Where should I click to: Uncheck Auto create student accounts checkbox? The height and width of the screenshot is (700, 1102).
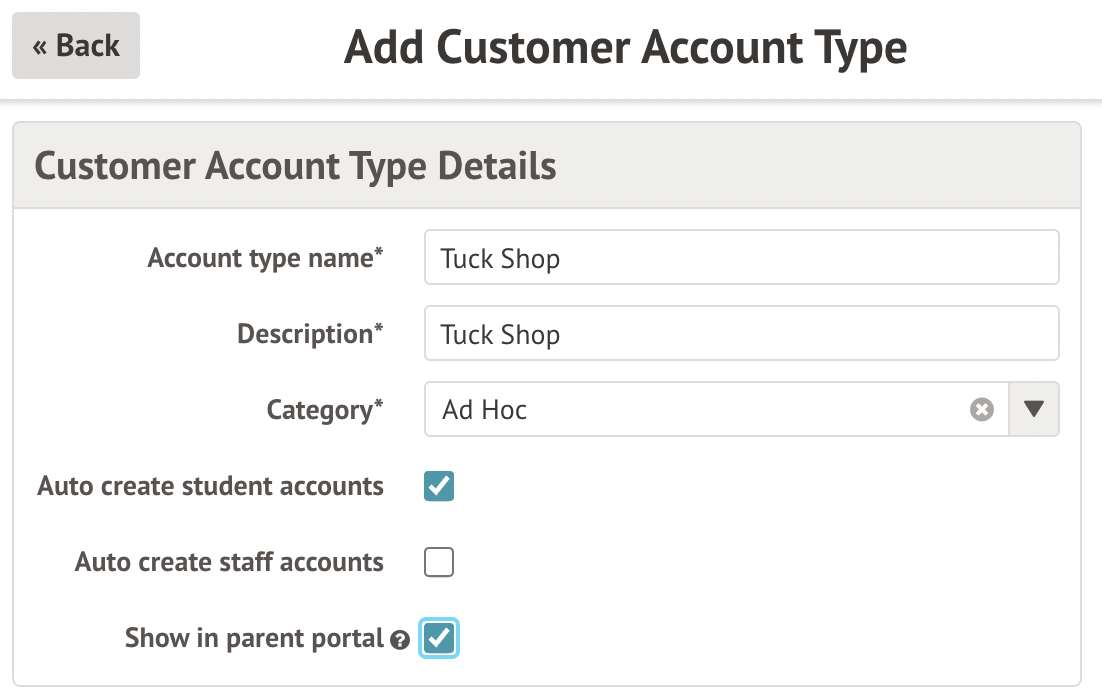pos(439,487)
